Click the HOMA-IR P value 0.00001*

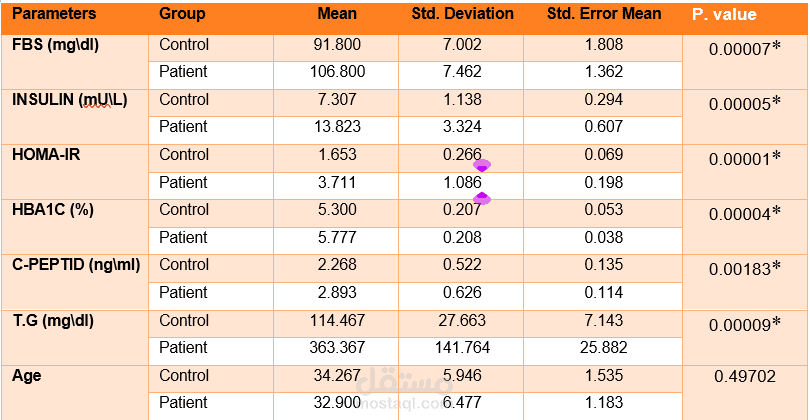tap(745, 159)
